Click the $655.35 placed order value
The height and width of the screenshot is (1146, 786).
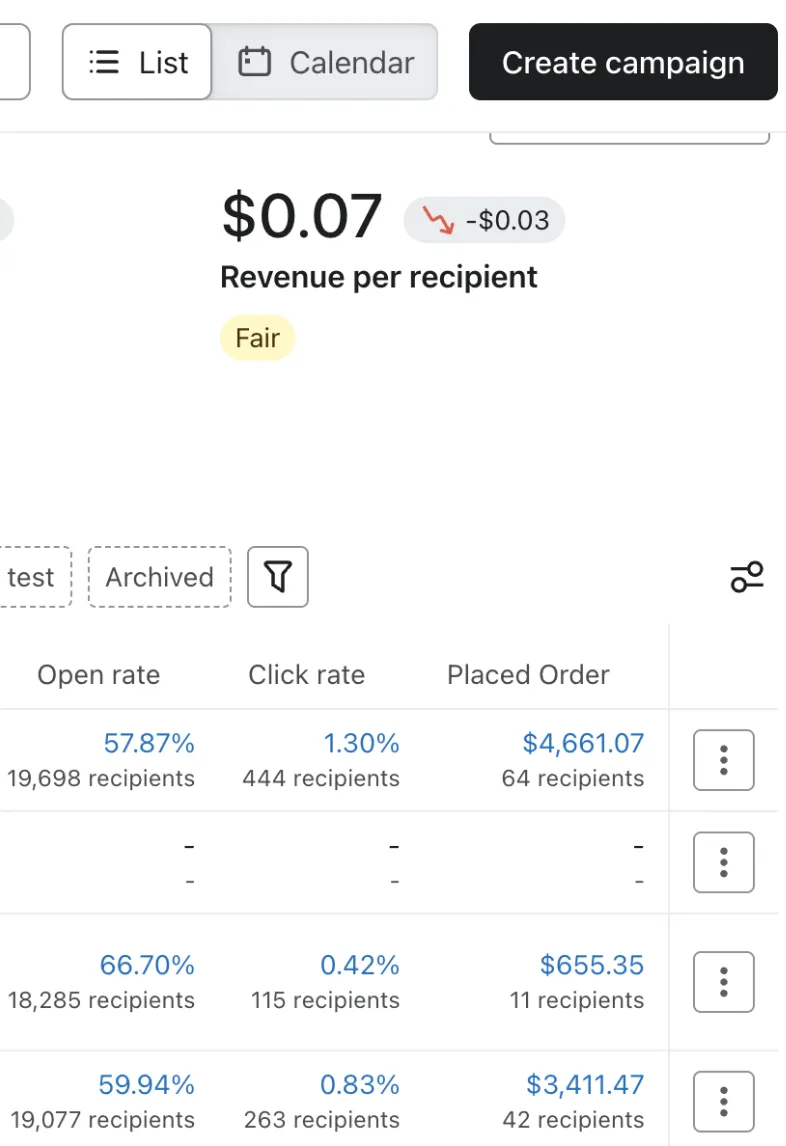pos(592,965)
